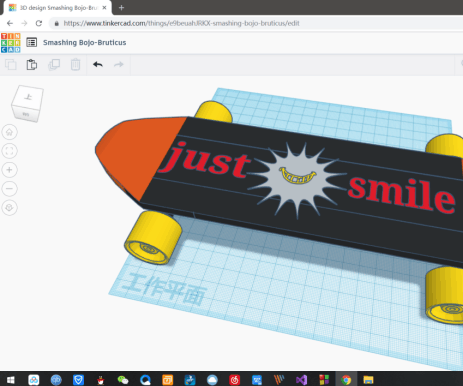Click the view cube top face
The image size is (463, 386).
click(29, 97)
